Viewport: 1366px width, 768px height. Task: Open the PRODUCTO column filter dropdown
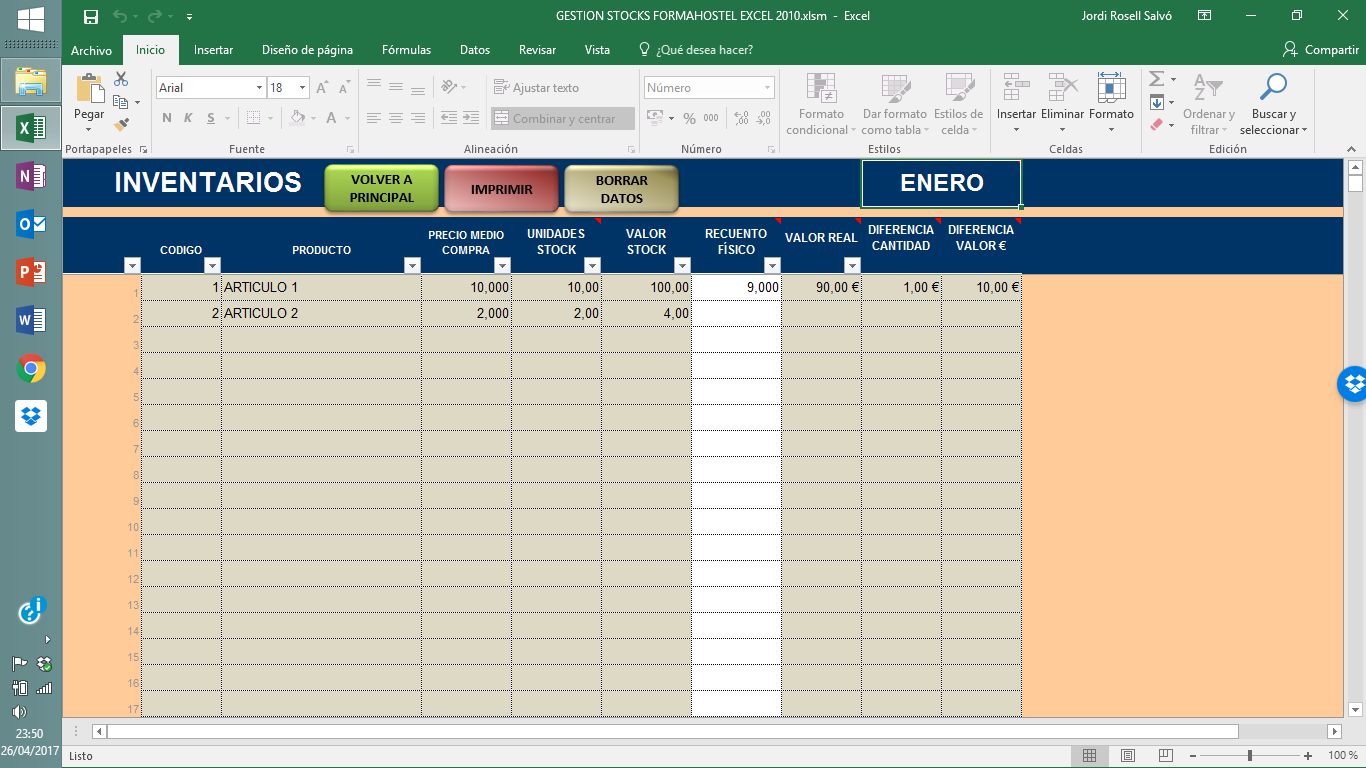(x=411, y=265)
